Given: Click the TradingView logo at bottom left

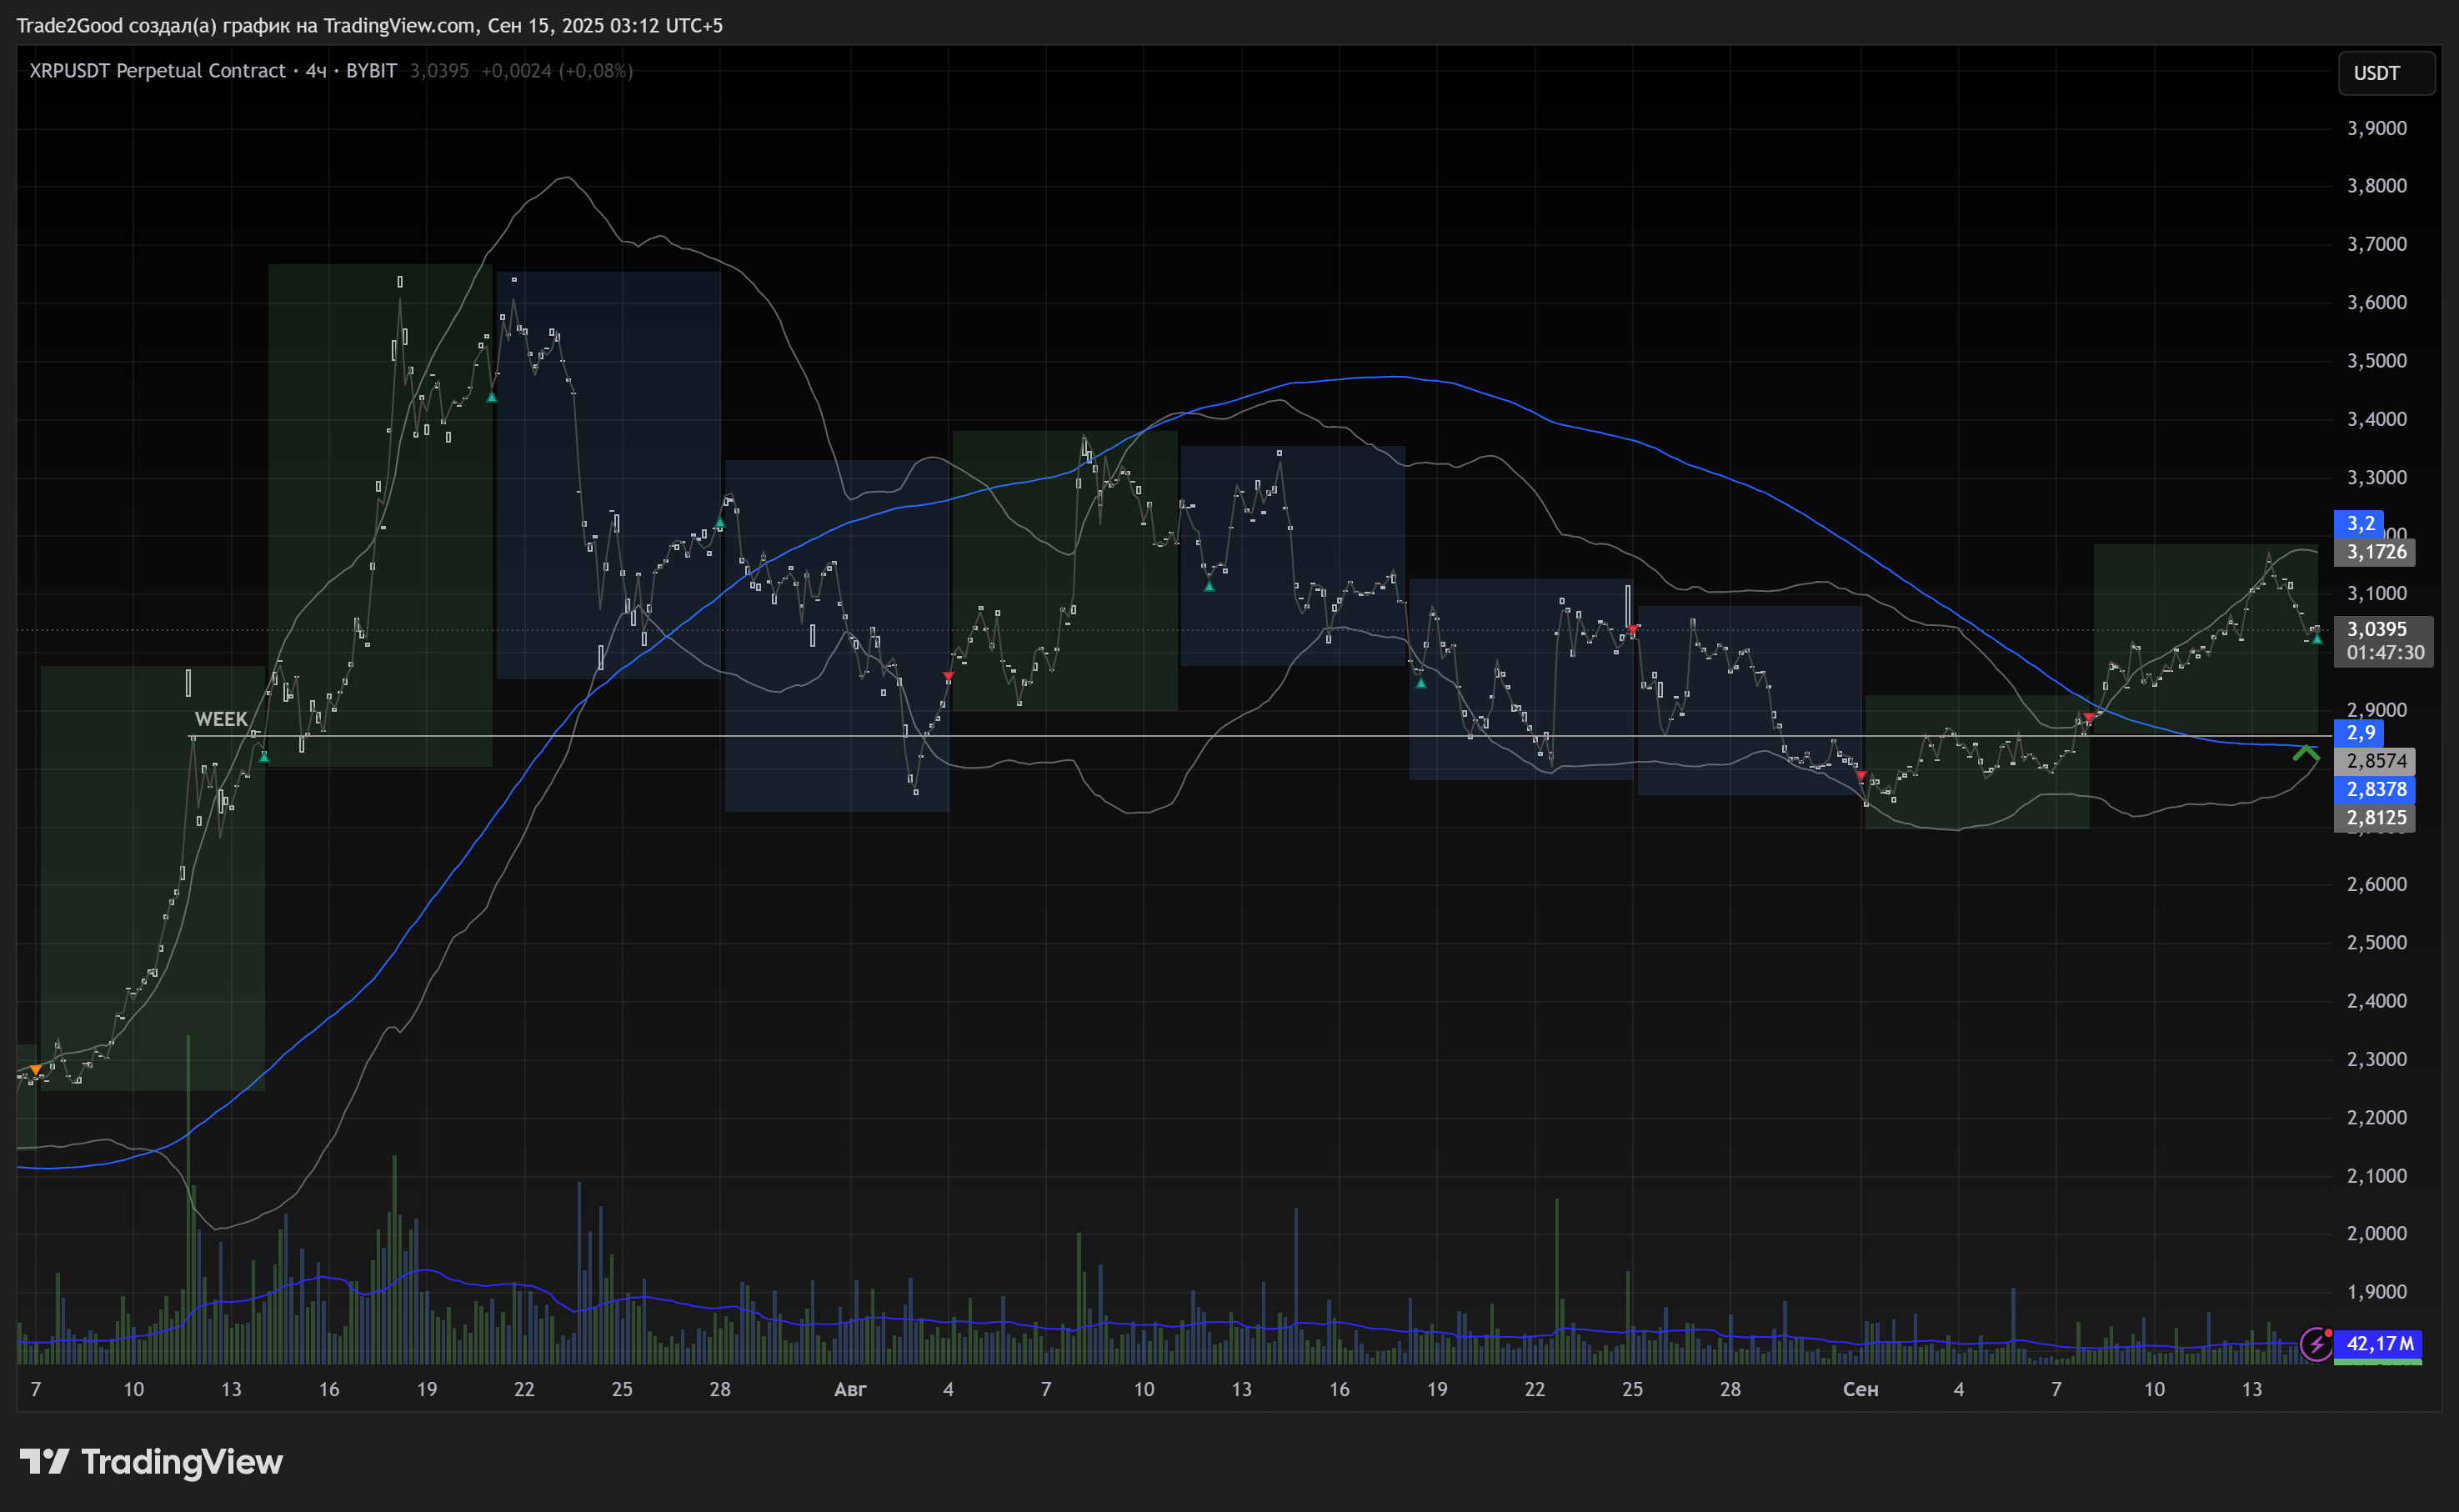Looking at the screenshot, I should tap(151, 1462).
